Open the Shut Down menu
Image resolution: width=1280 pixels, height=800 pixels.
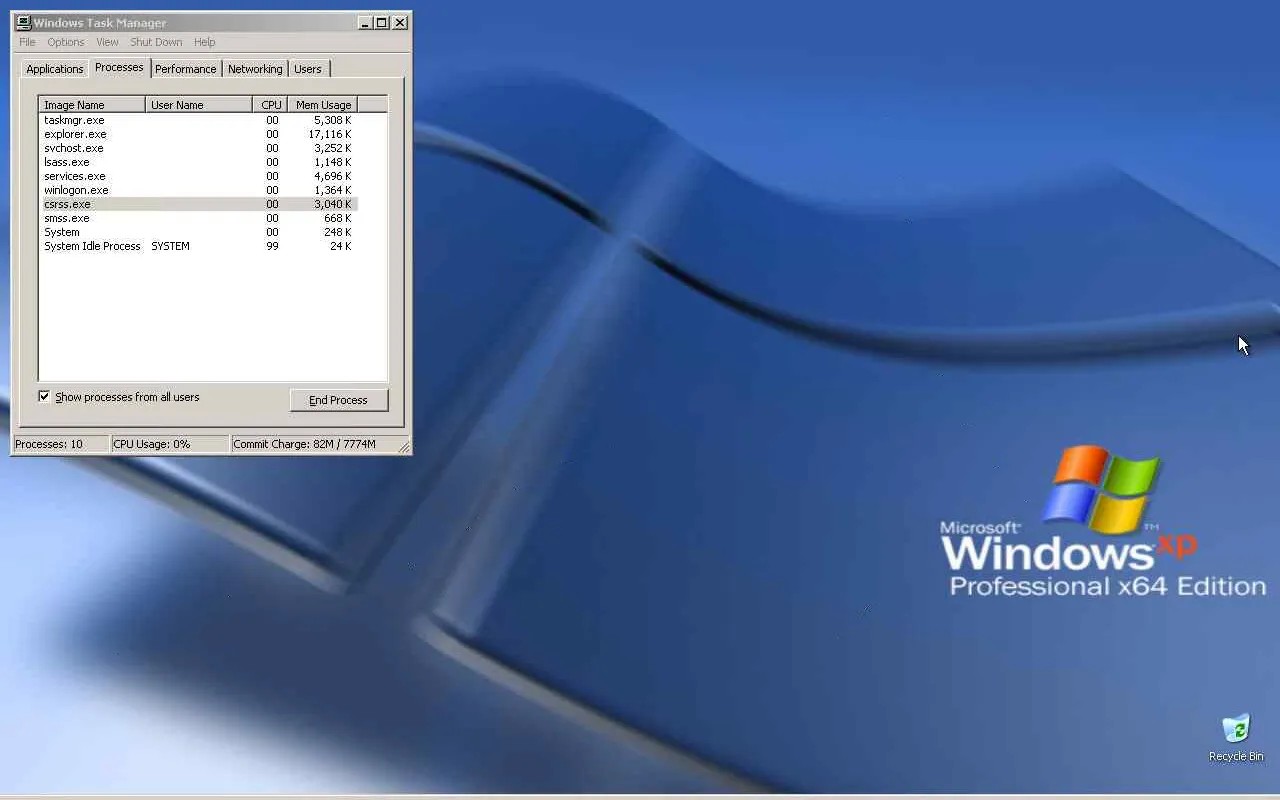click(x=156, y=42)
